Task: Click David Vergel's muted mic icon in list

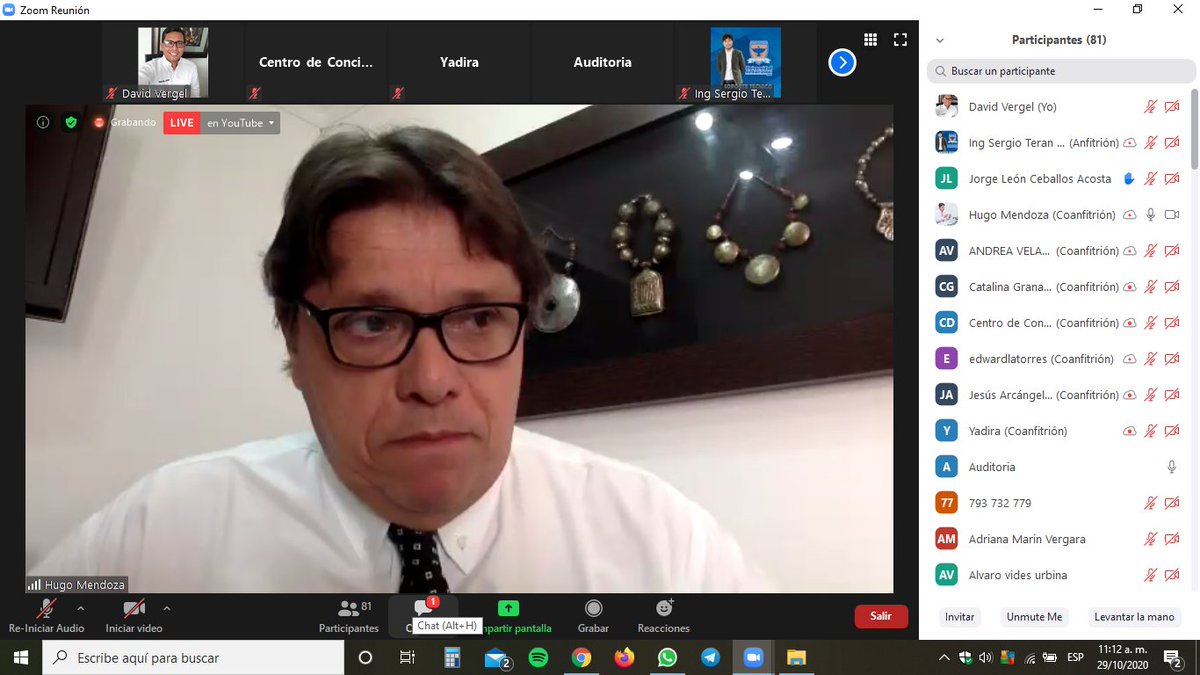Action: 1151,107
